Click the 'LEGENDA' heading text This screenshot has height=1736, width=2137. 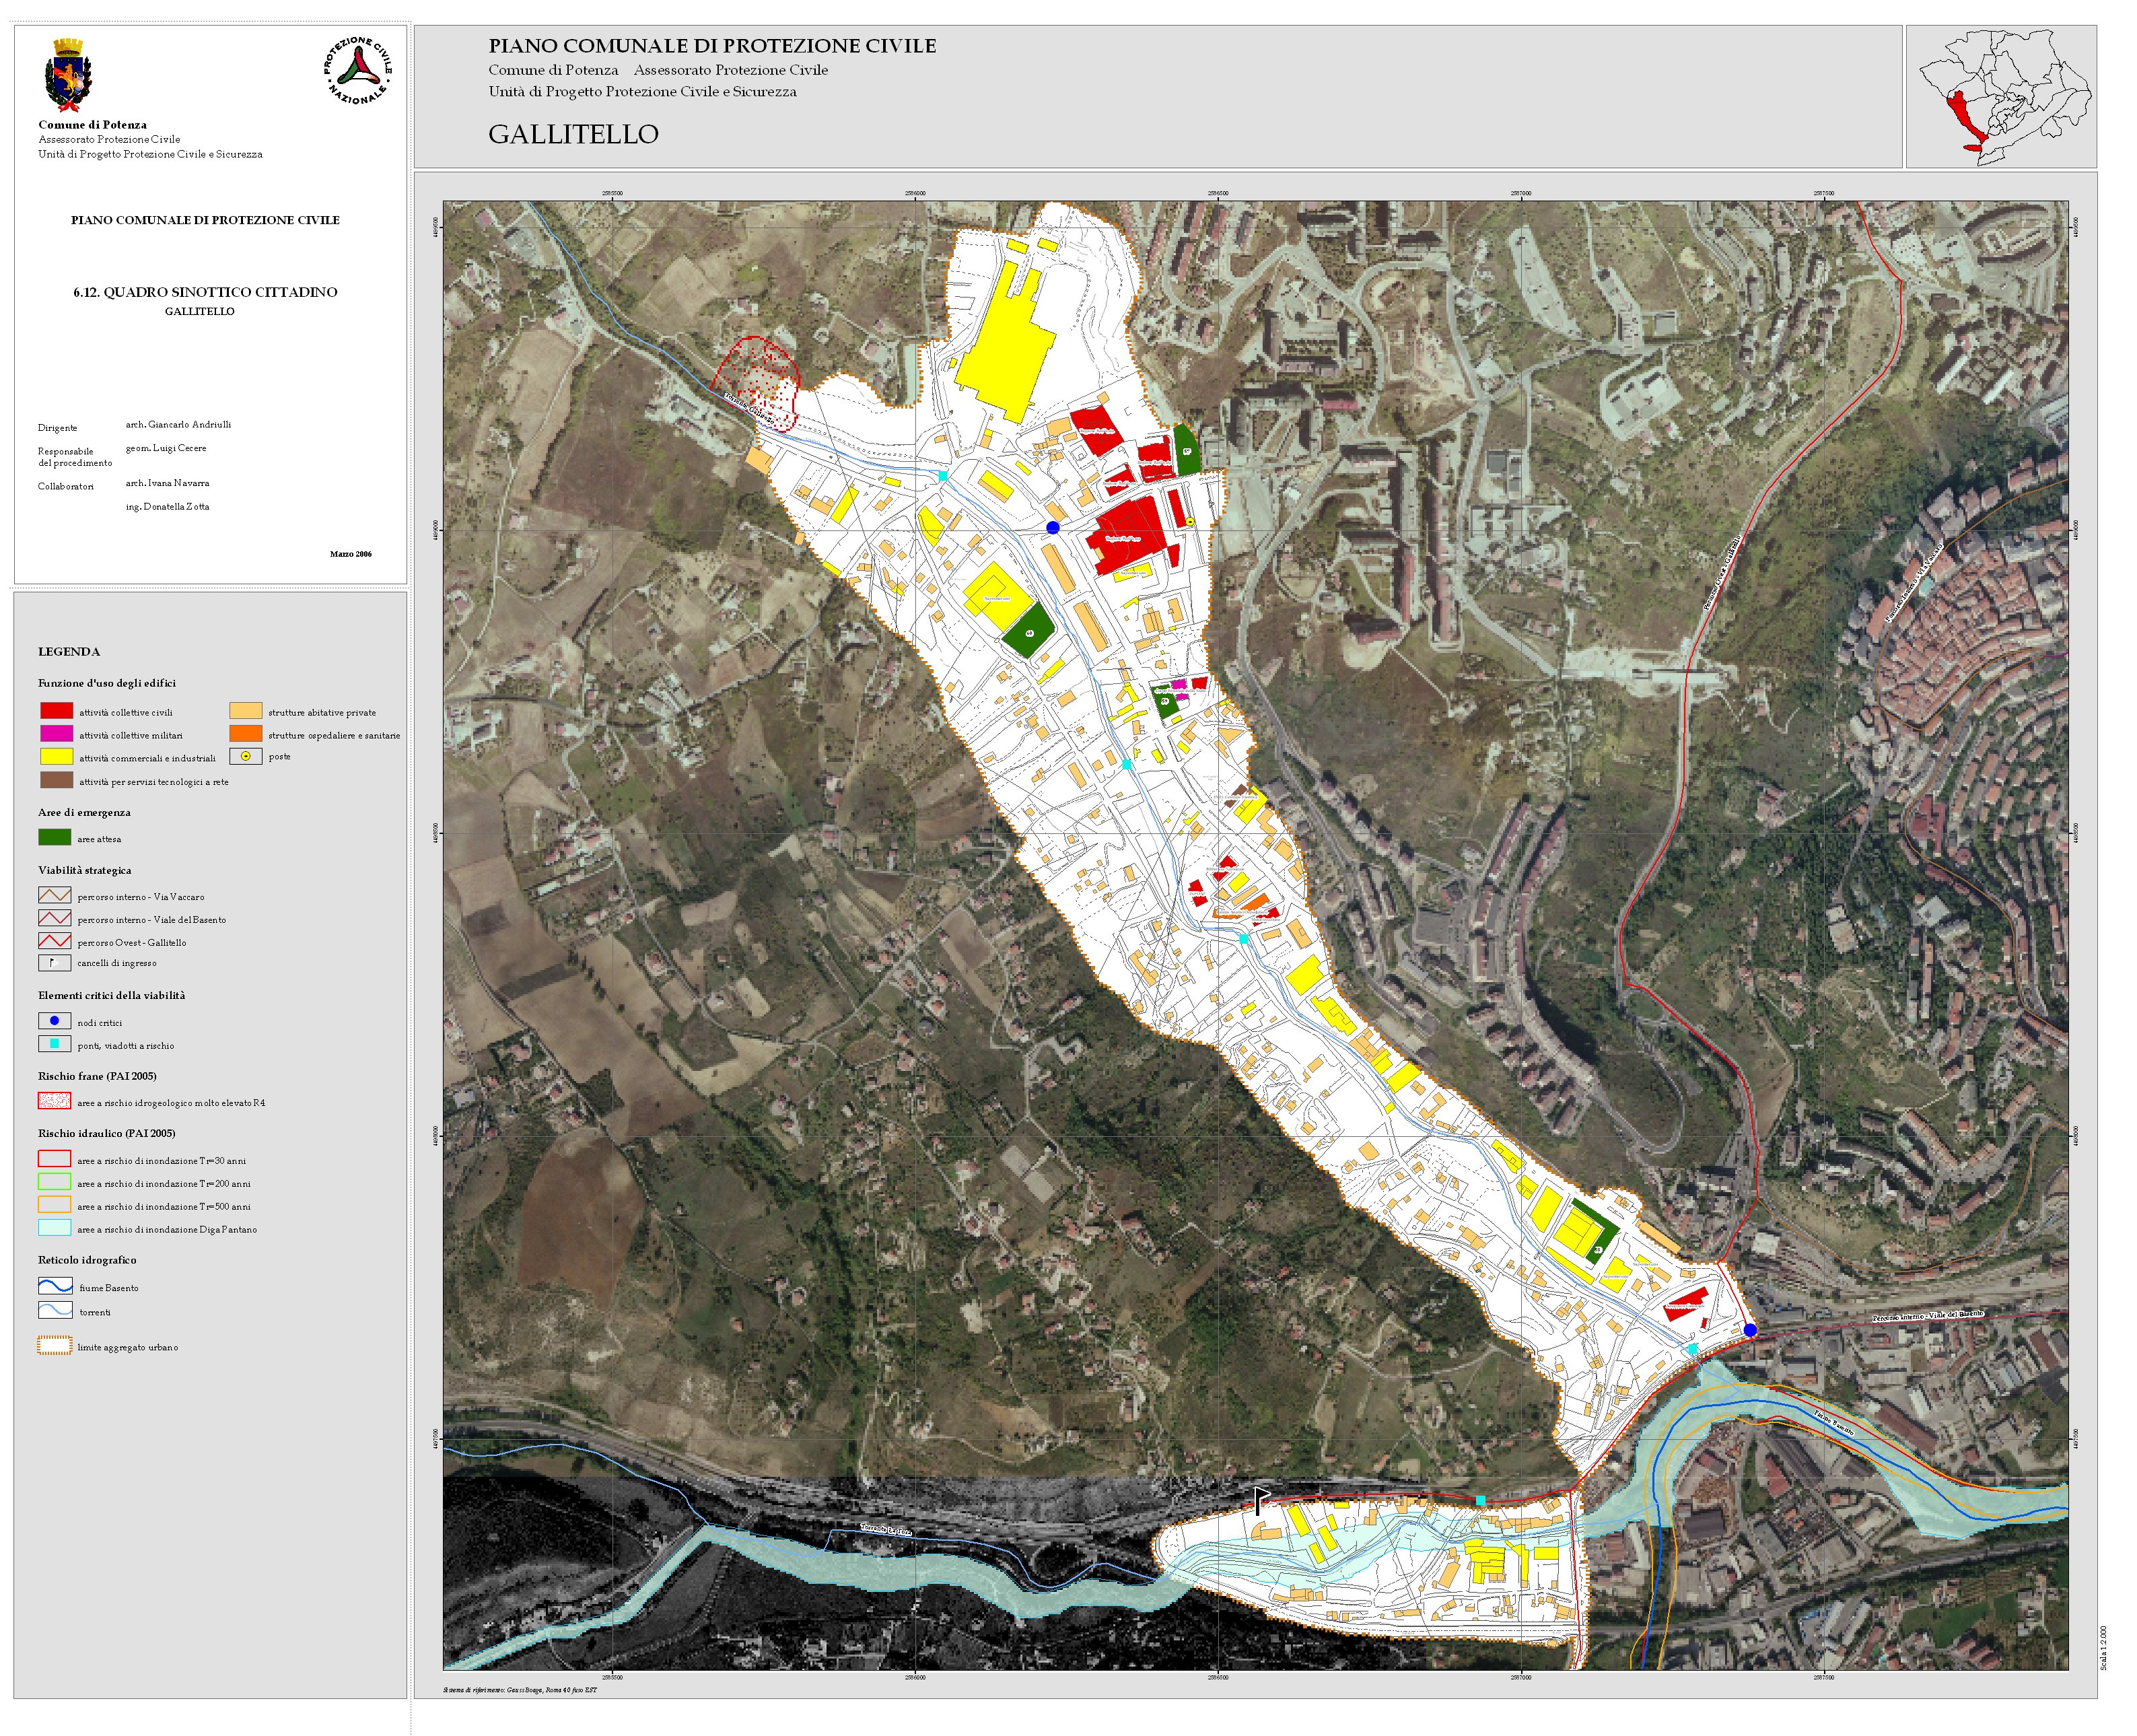[x=69, y=652]
